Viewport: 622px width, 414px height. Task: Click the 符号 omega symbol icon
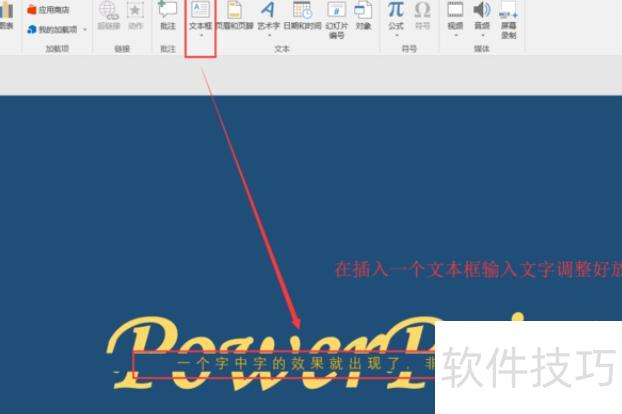[x=422, y=10]
